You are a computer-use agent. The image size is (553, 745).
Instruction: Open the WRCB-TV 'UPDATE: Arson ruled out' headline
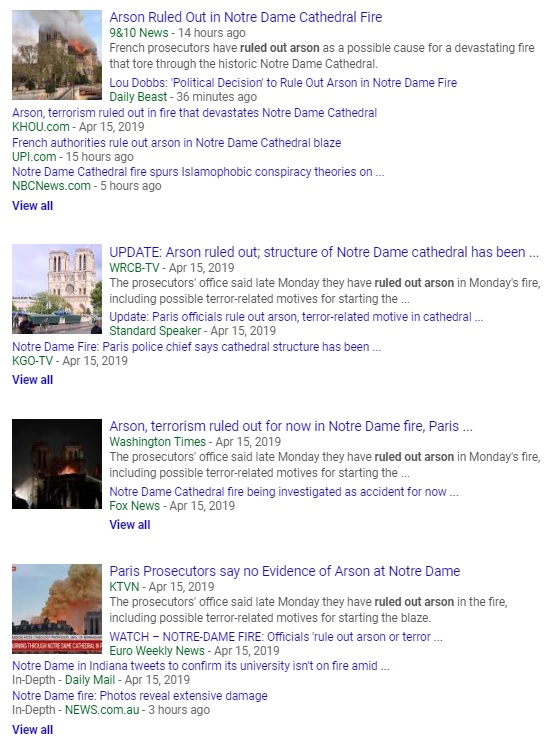coord(324,252)
